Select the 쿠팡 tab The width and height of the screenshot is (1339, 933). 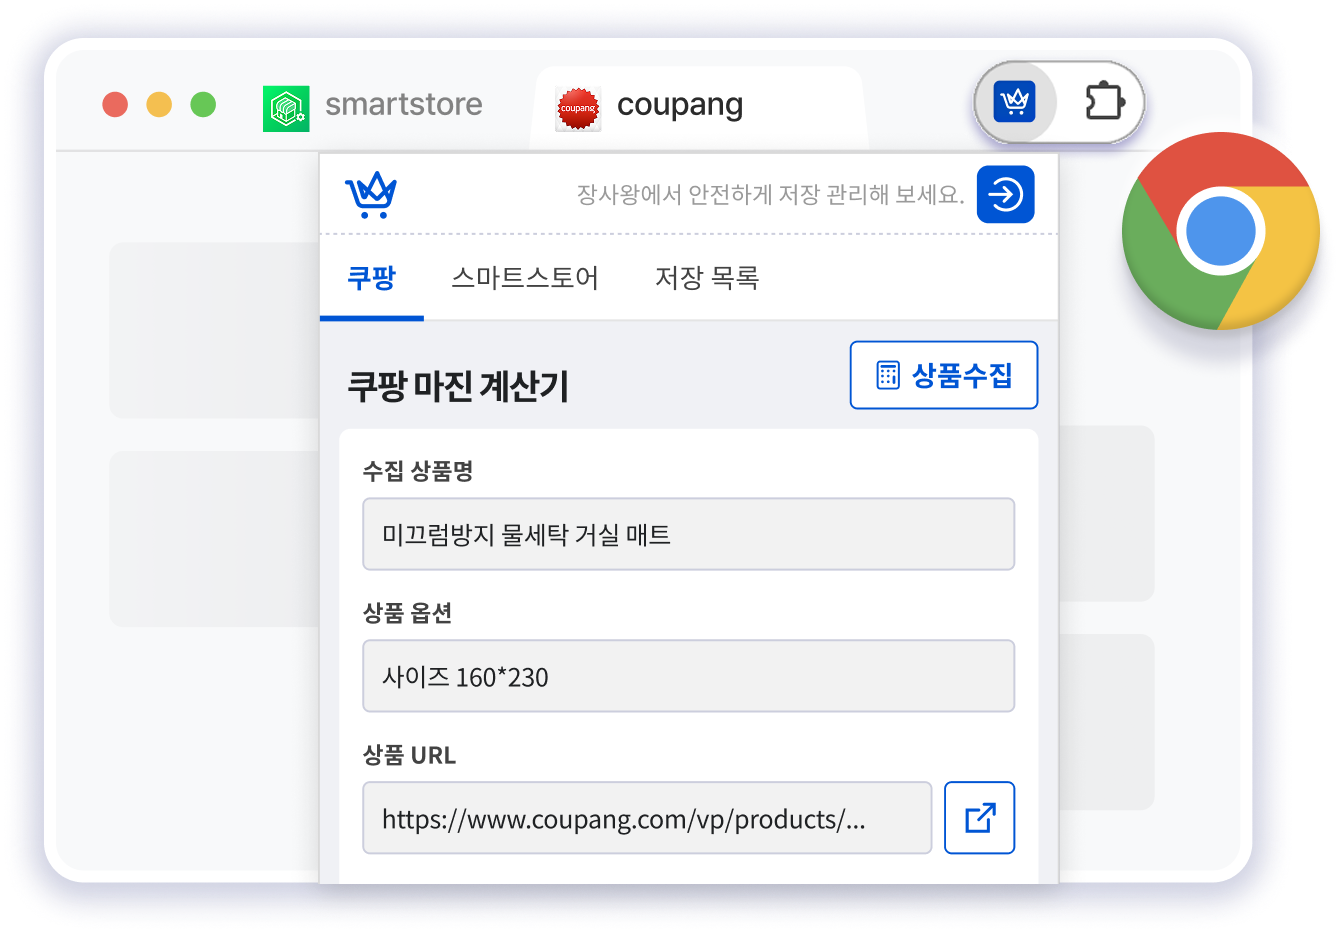371,278
